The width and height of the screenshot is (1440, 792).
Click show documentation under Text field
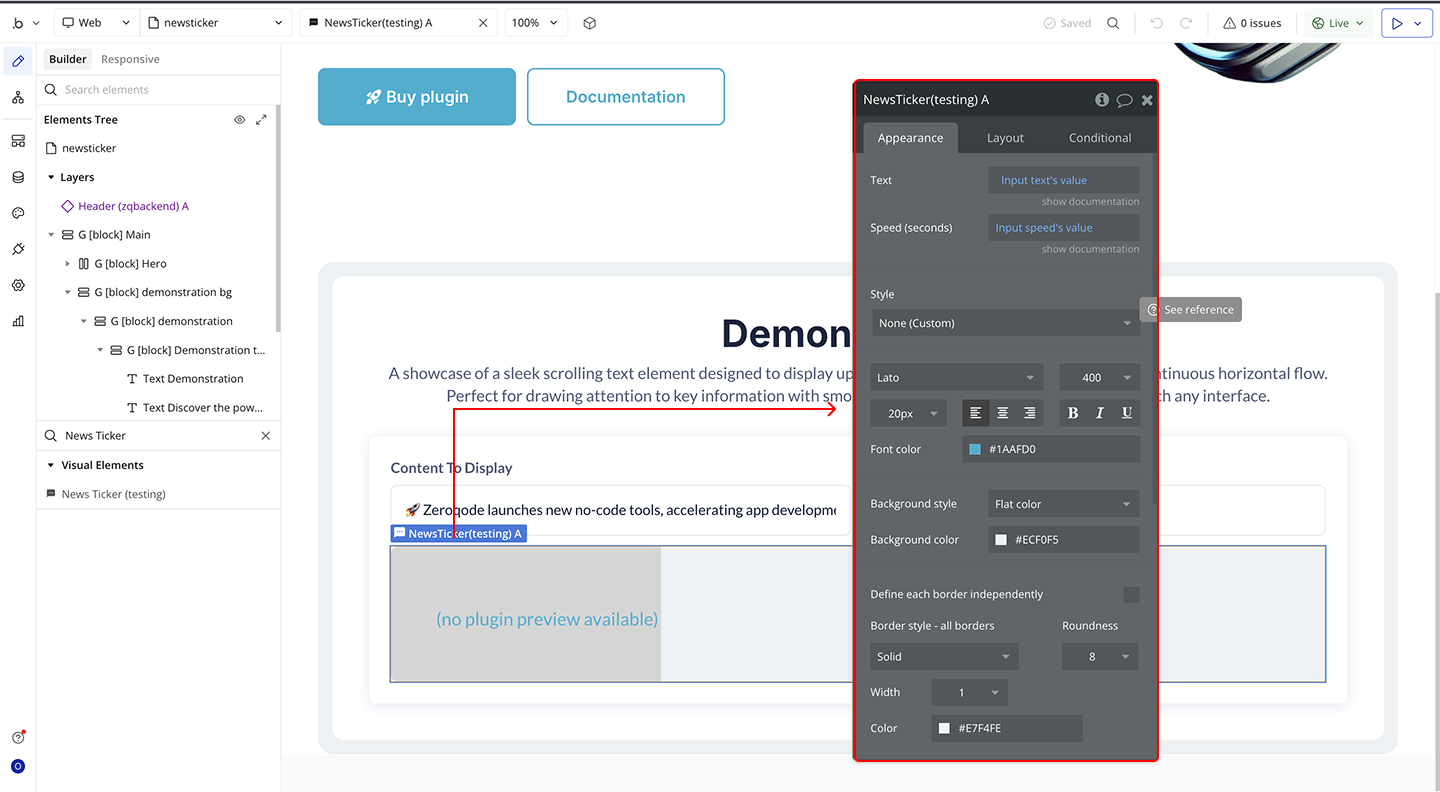[1090, 202]
